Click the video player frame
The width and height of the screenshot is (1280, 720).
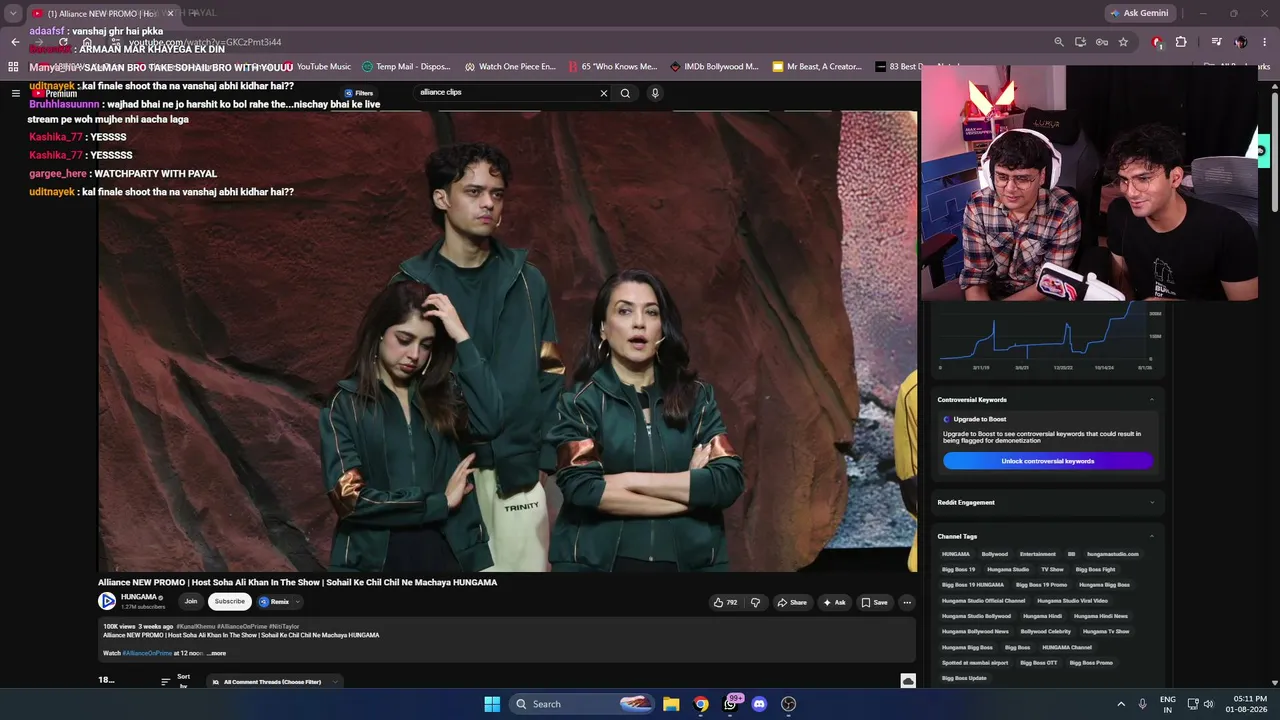507,341
